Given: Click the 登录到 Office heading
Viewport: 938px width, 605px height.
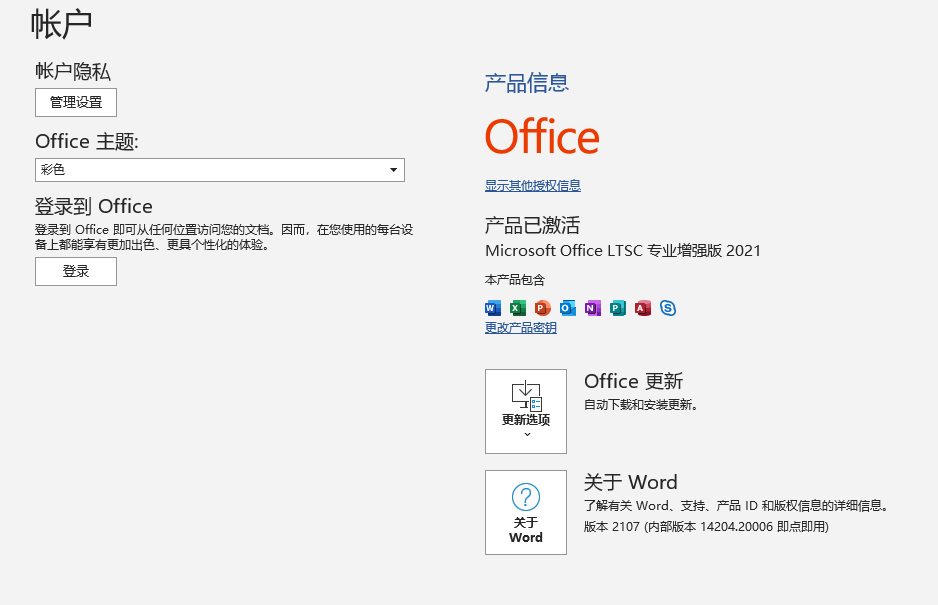Looking at the screenshot, I should pos(94,206).
